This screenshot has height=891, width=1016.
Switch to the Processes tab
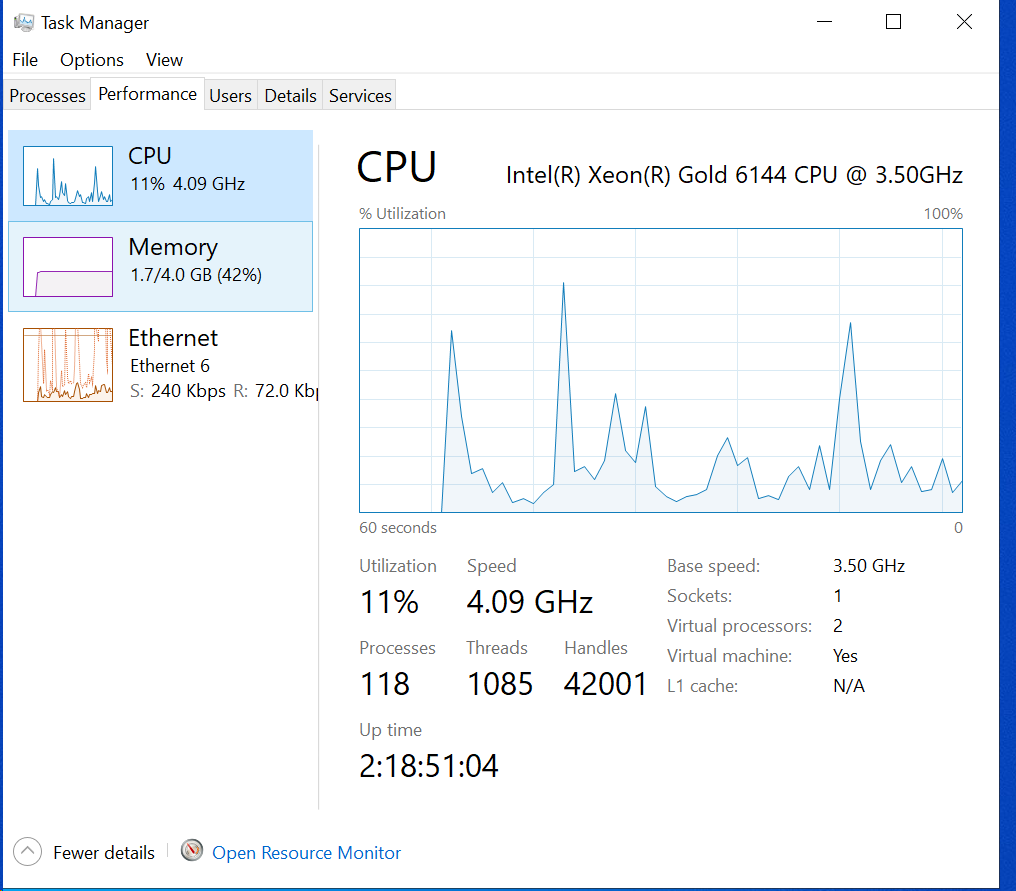click(x=47, y=95)
